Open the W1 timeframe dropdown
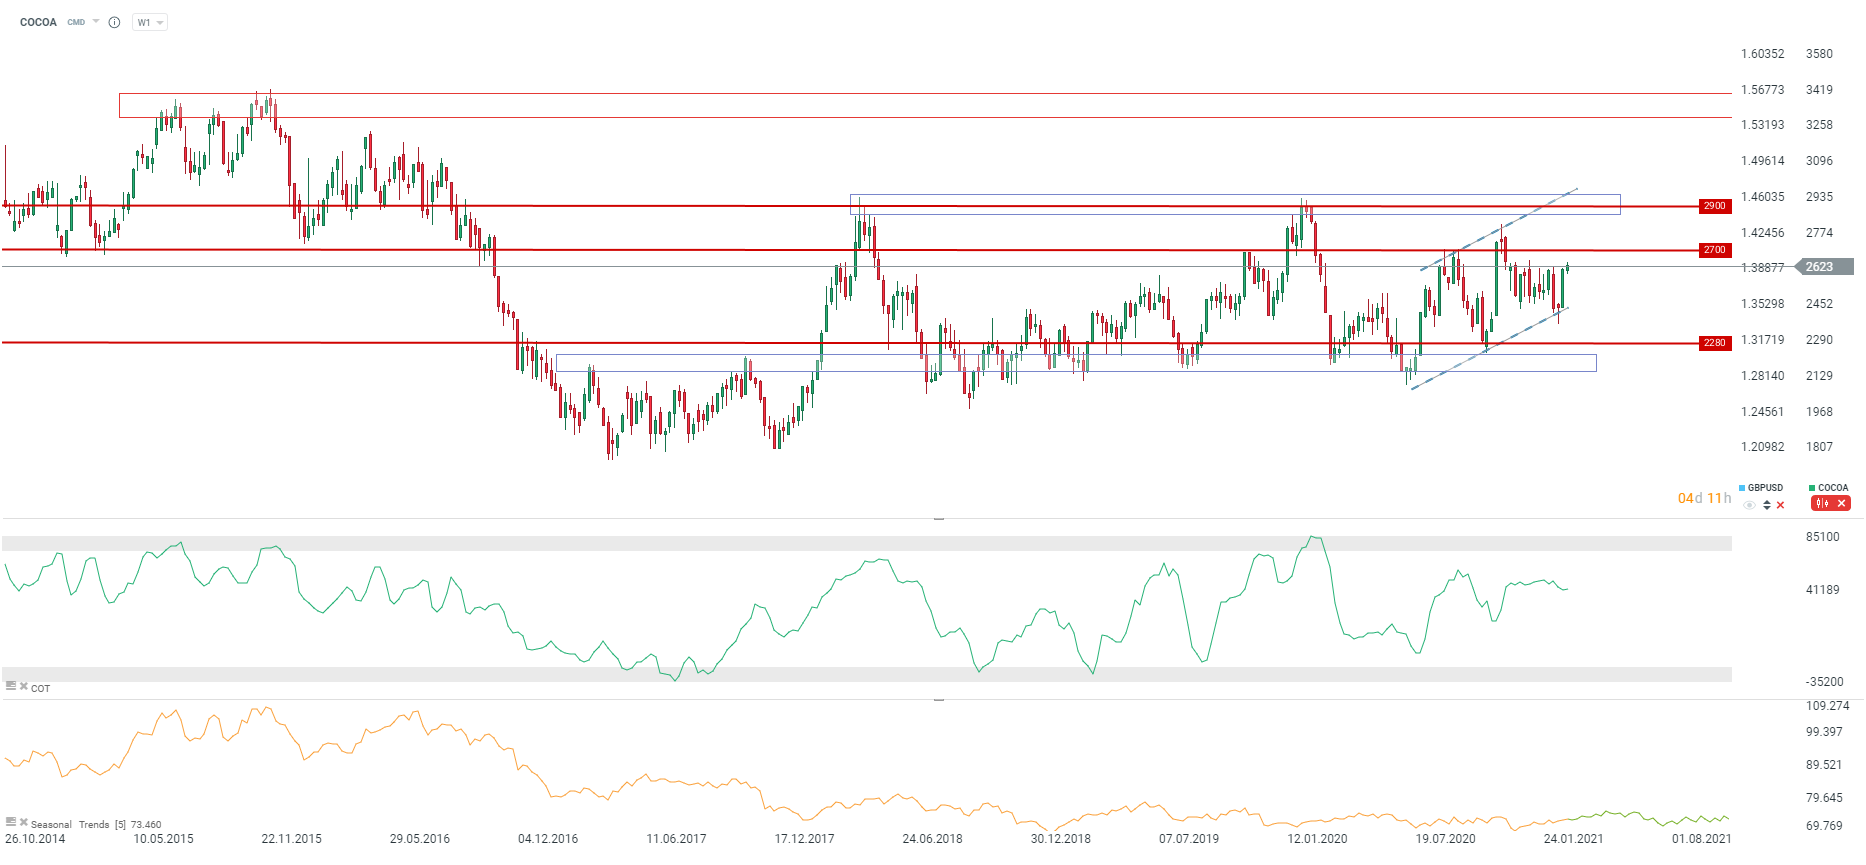This screenshot has width=1866, height=865. pyautogui.click(x=150, y=22)
